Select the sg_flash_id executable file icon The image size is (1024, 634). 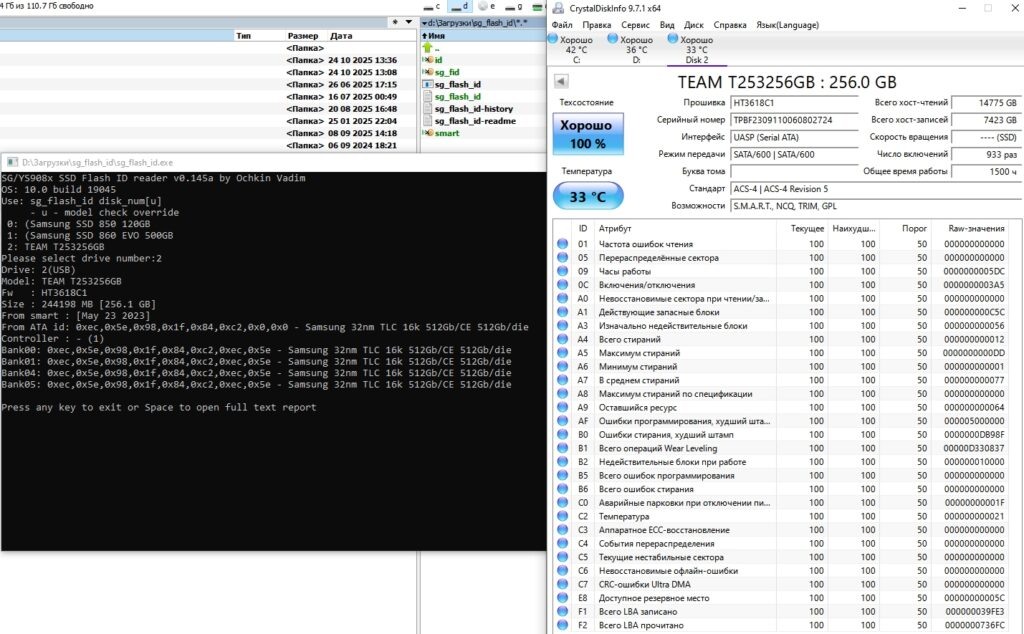[x=428, y=84]
